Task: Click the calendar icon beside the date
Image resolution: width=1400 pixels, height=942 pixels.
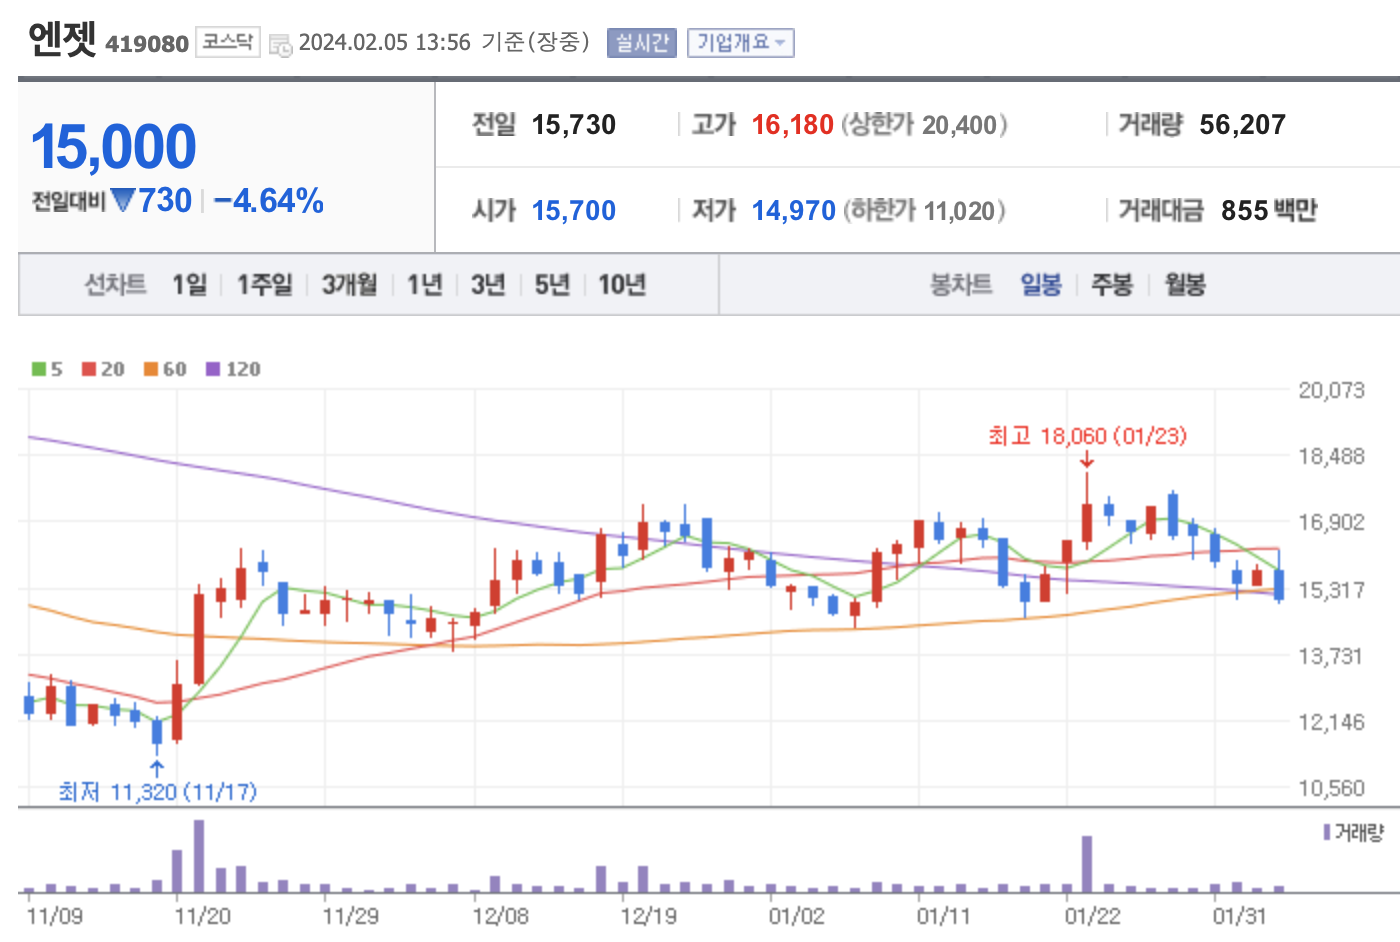Action: click(281, 45)
